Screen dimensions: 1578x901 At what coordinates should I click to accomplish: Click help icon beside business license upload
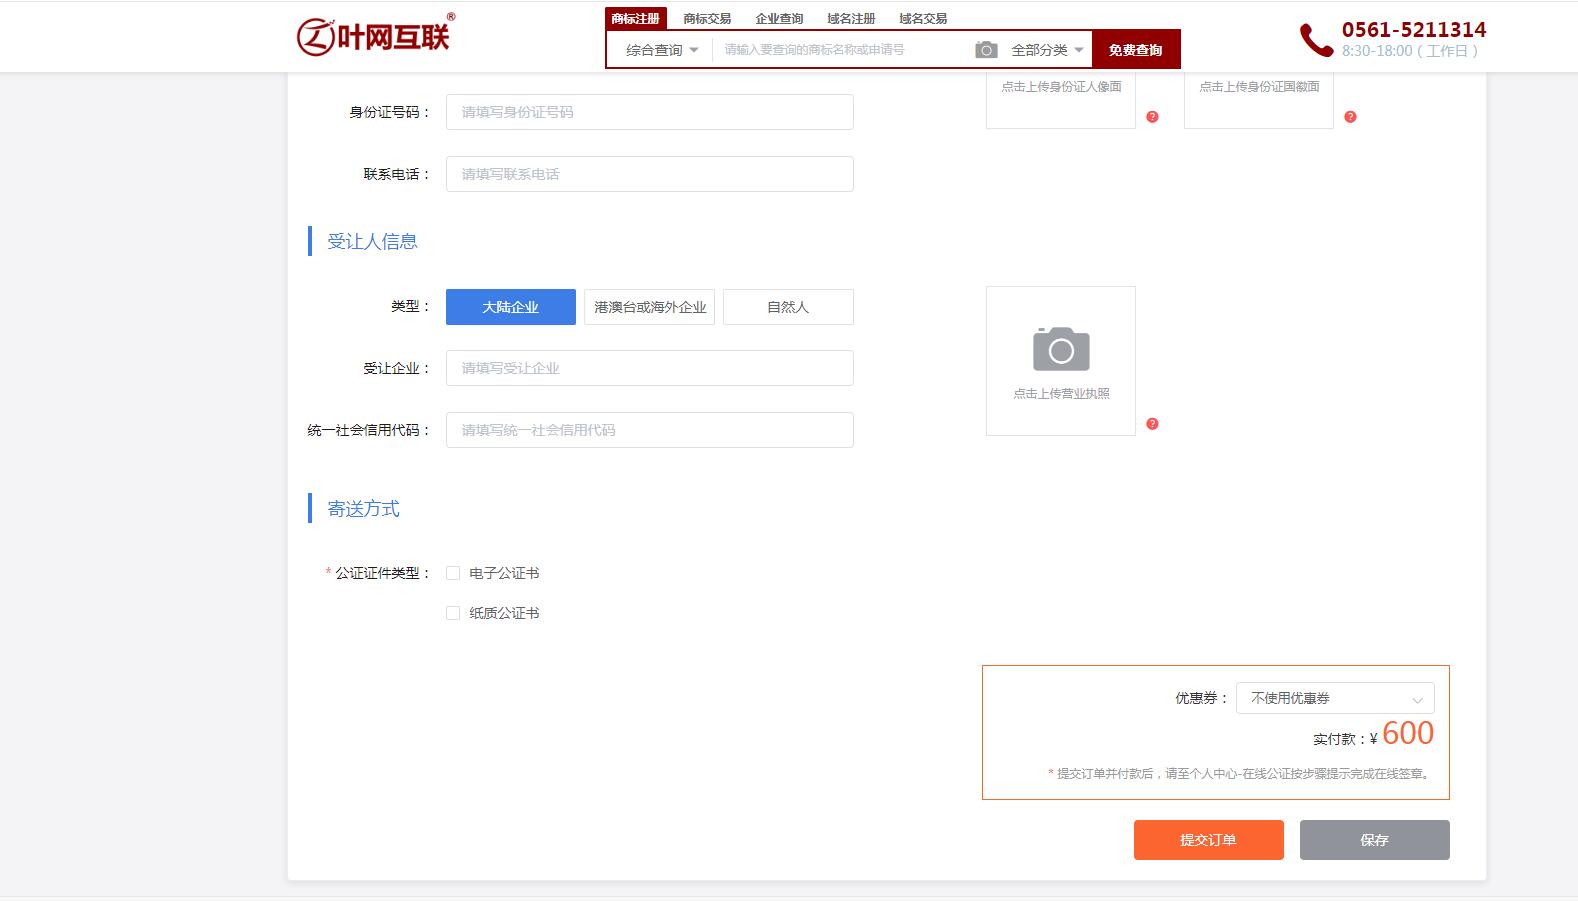pos(1152,424)
